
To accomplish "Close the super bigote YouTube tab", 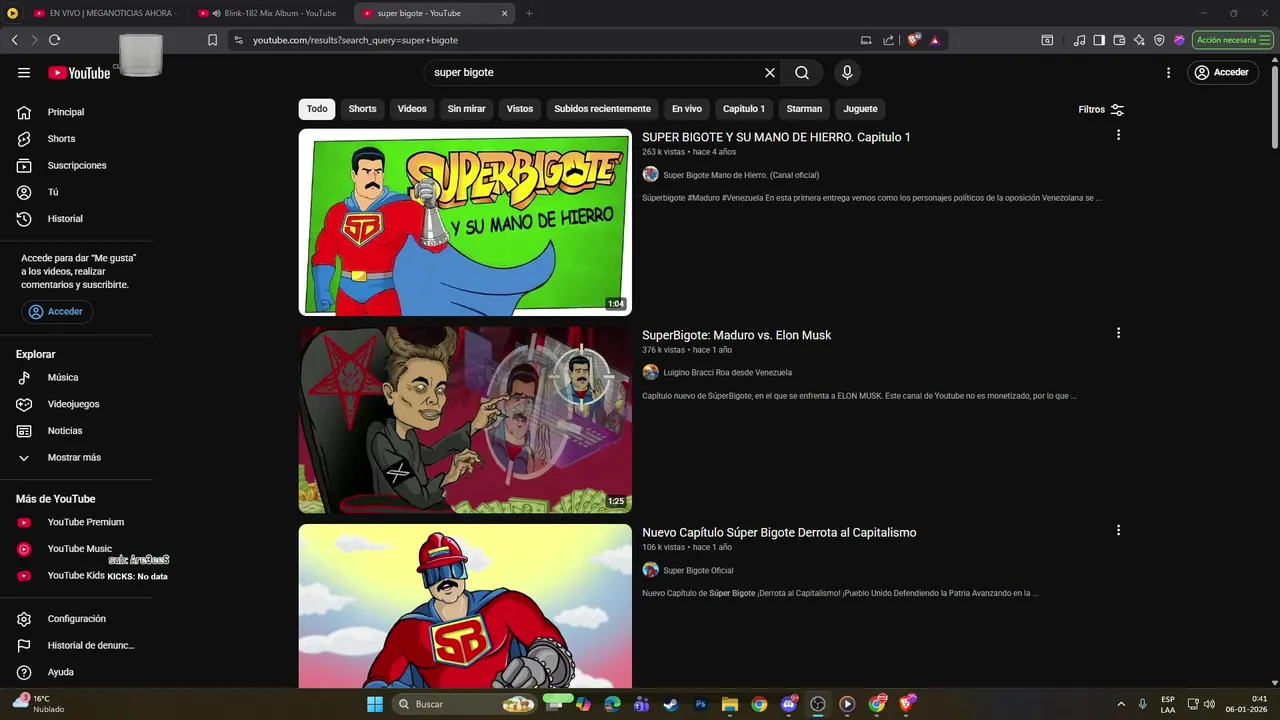I will pyautogui.click(x=504, y=13).
